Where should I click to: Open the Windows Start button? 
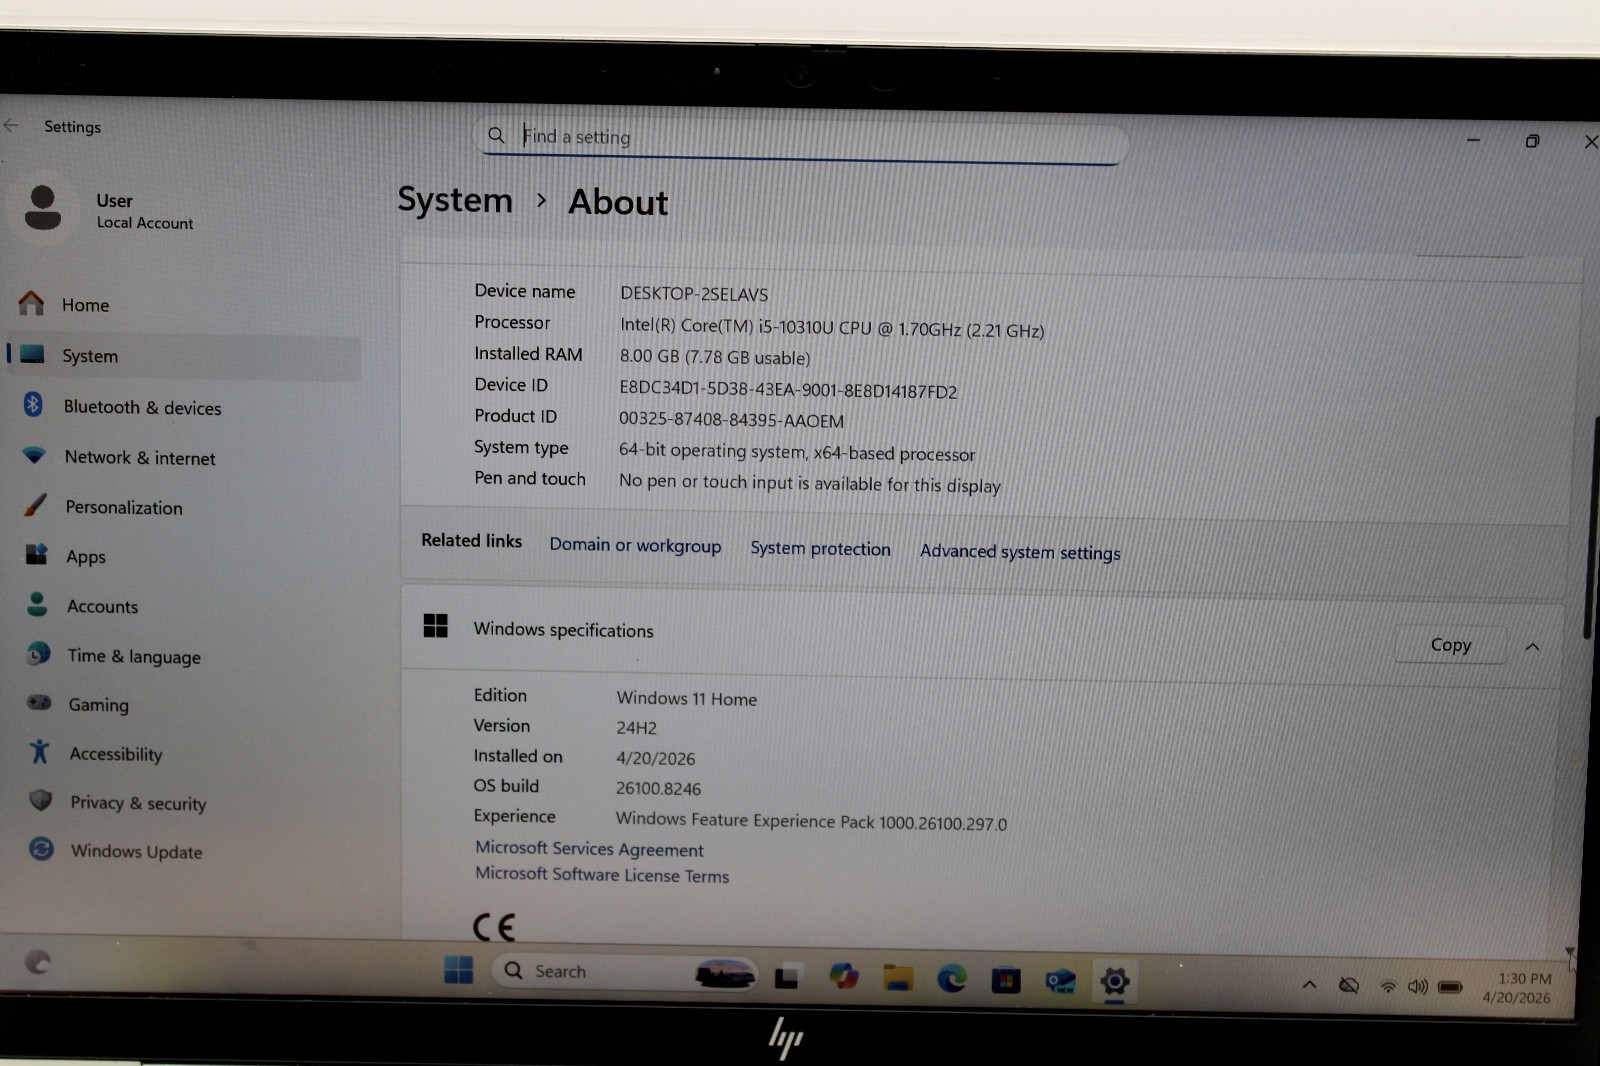[x=458, y=969]
